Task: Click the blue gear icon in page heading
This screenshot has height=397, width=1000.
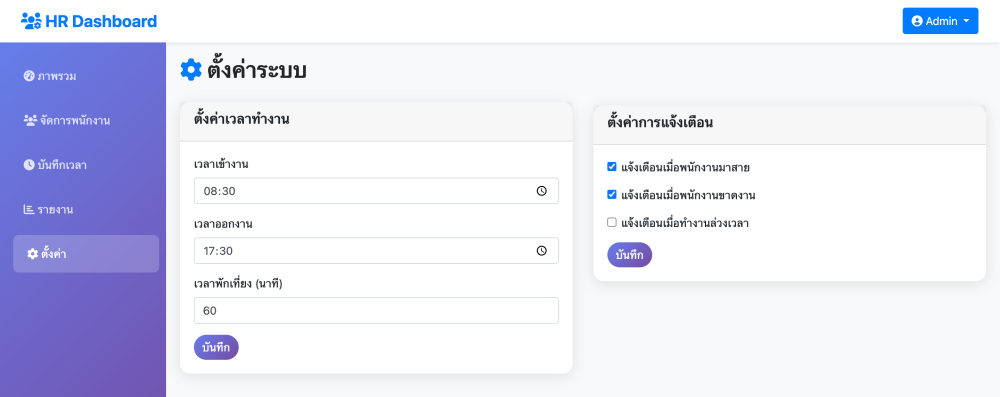Action: point(191,70)
